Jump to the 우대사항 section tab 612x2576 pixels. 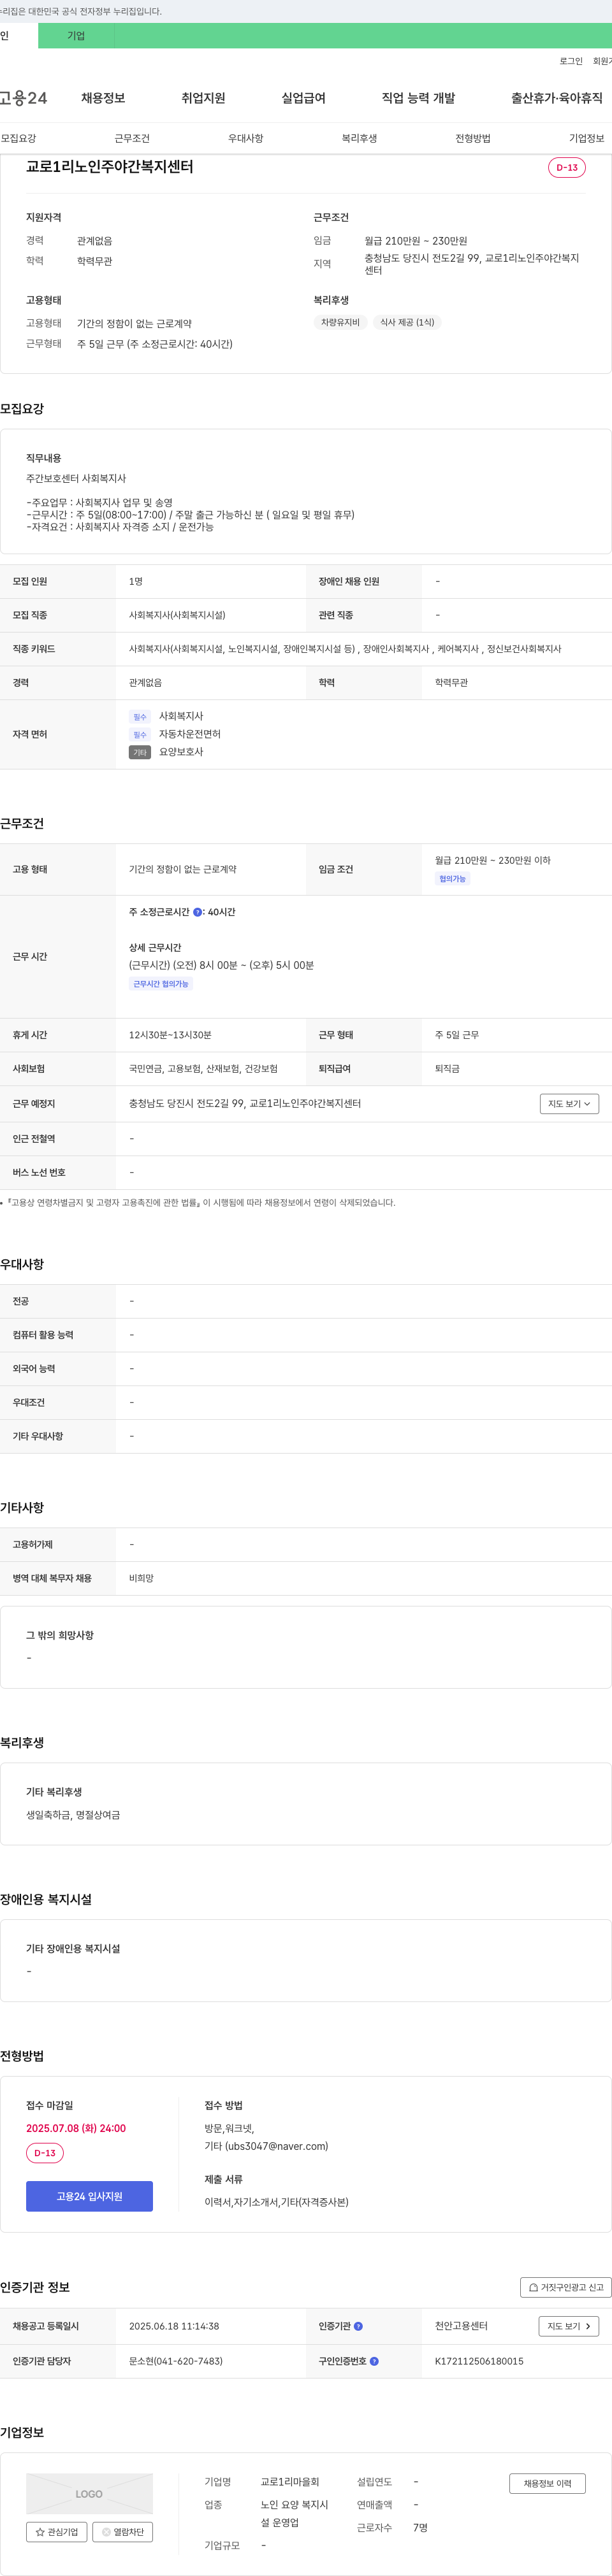point(246,138)
